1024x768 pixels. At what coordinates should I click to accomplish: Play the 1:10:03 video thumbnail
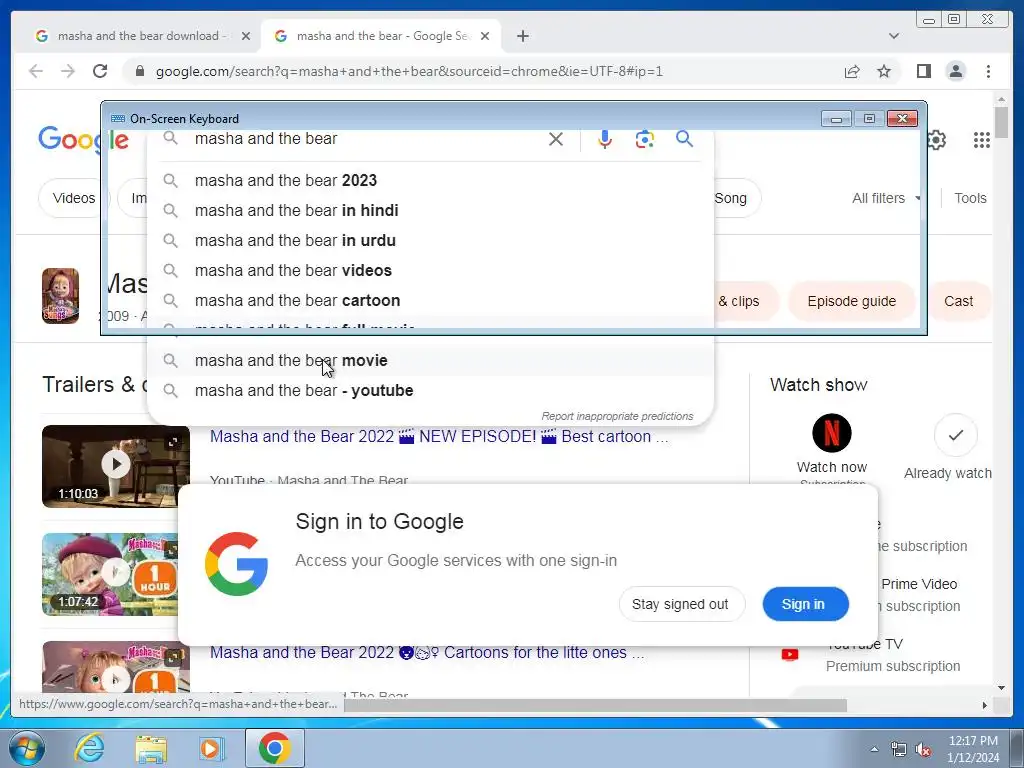(116, 466)
